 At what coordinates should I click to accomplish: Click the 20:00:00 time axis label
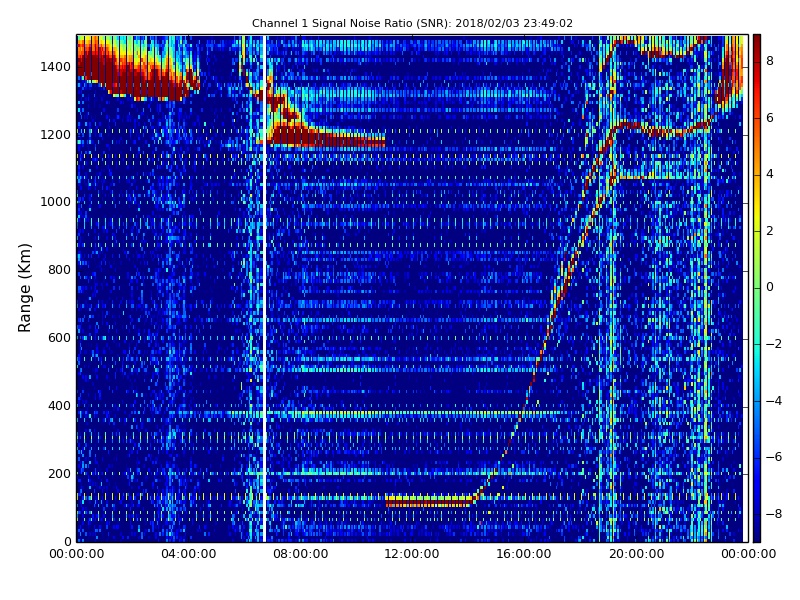tap(636, 554)
